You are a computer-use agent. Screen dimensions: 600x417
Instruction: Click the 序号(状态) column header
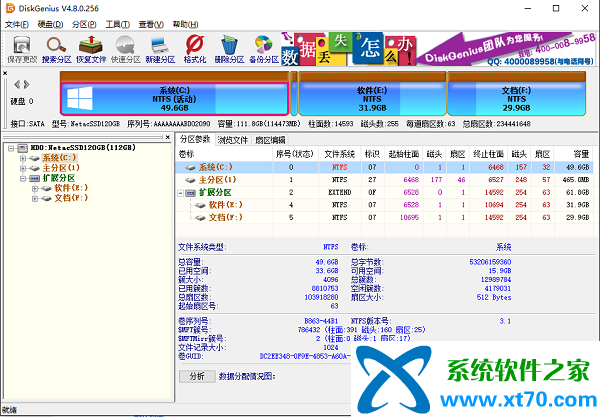click(x=295, y=154)
